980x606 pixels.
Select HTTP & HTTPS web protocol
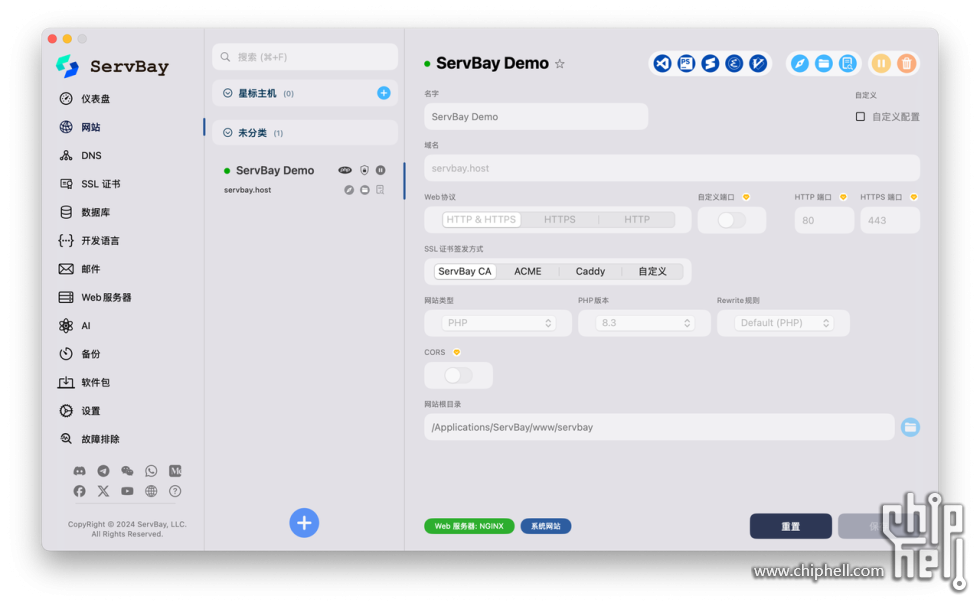(481, 219)
